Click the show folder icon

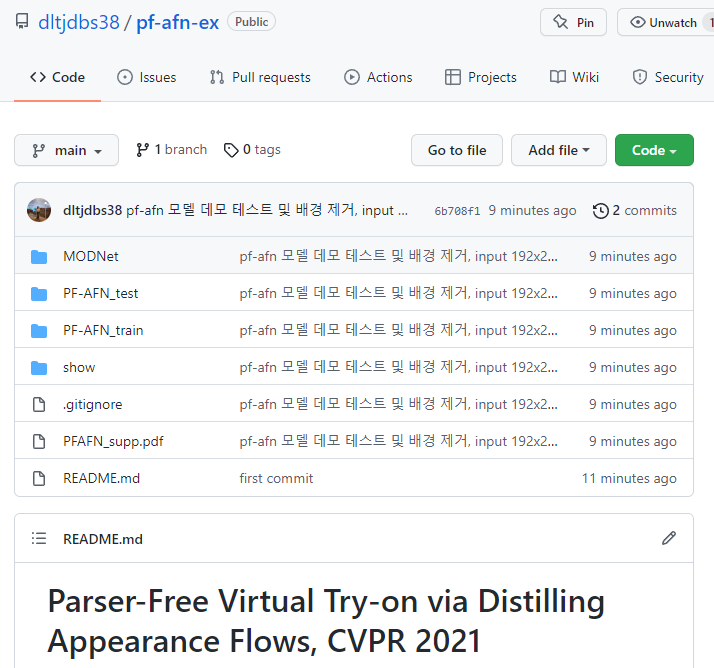(39, 367)
